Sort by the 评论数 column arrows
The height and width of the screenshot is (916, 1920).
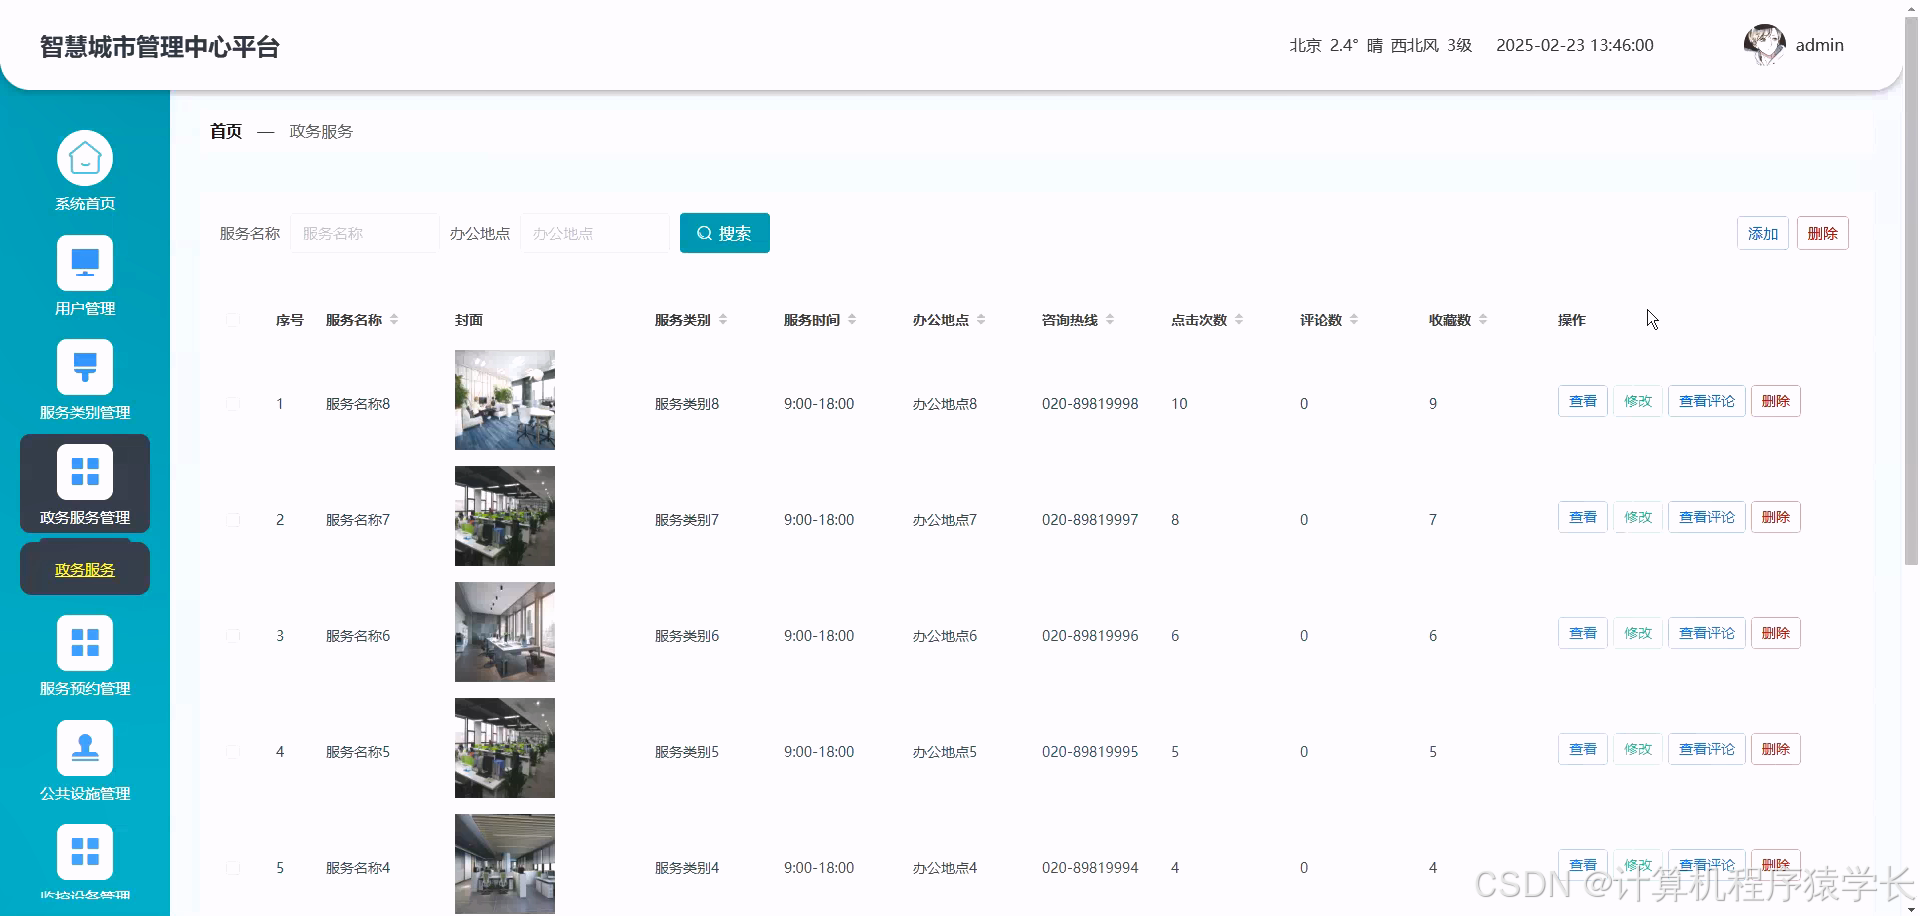[1354, 320]
